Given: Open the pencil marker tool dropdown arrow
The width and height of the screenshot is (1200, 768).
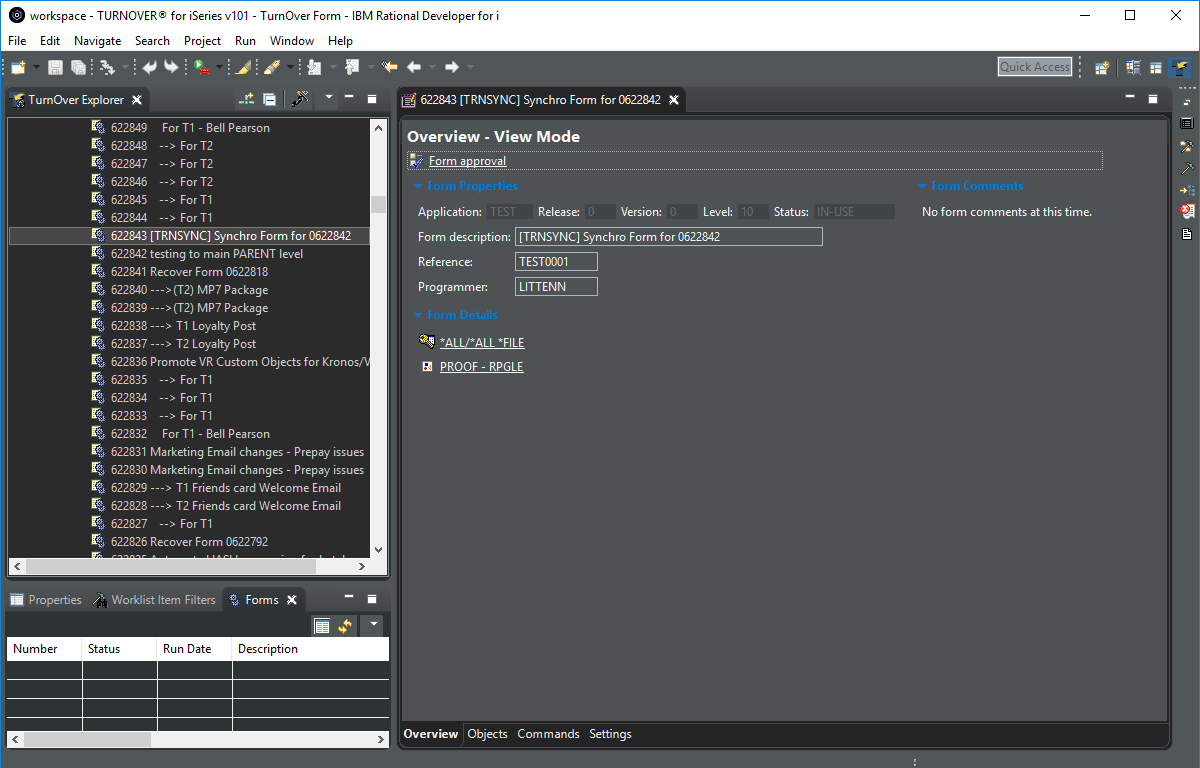Looking at the screenshot, I should point(290,67).
